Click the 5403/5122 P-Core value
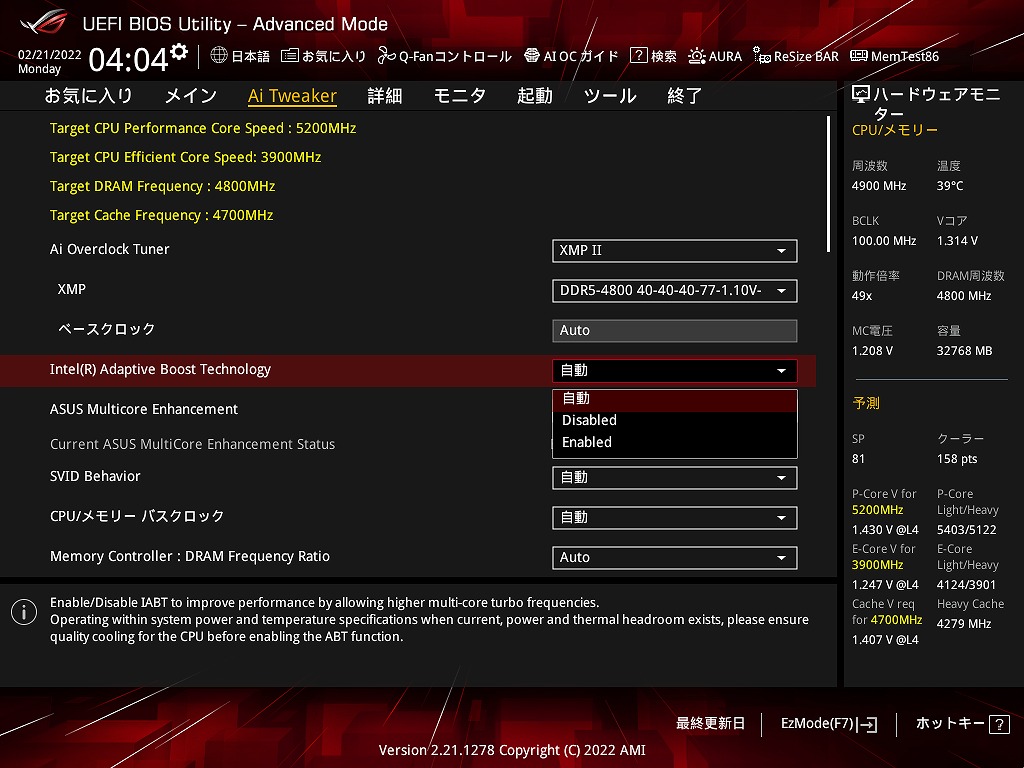The width and height of the screenshot is (1024, 768). pos(967,530)
